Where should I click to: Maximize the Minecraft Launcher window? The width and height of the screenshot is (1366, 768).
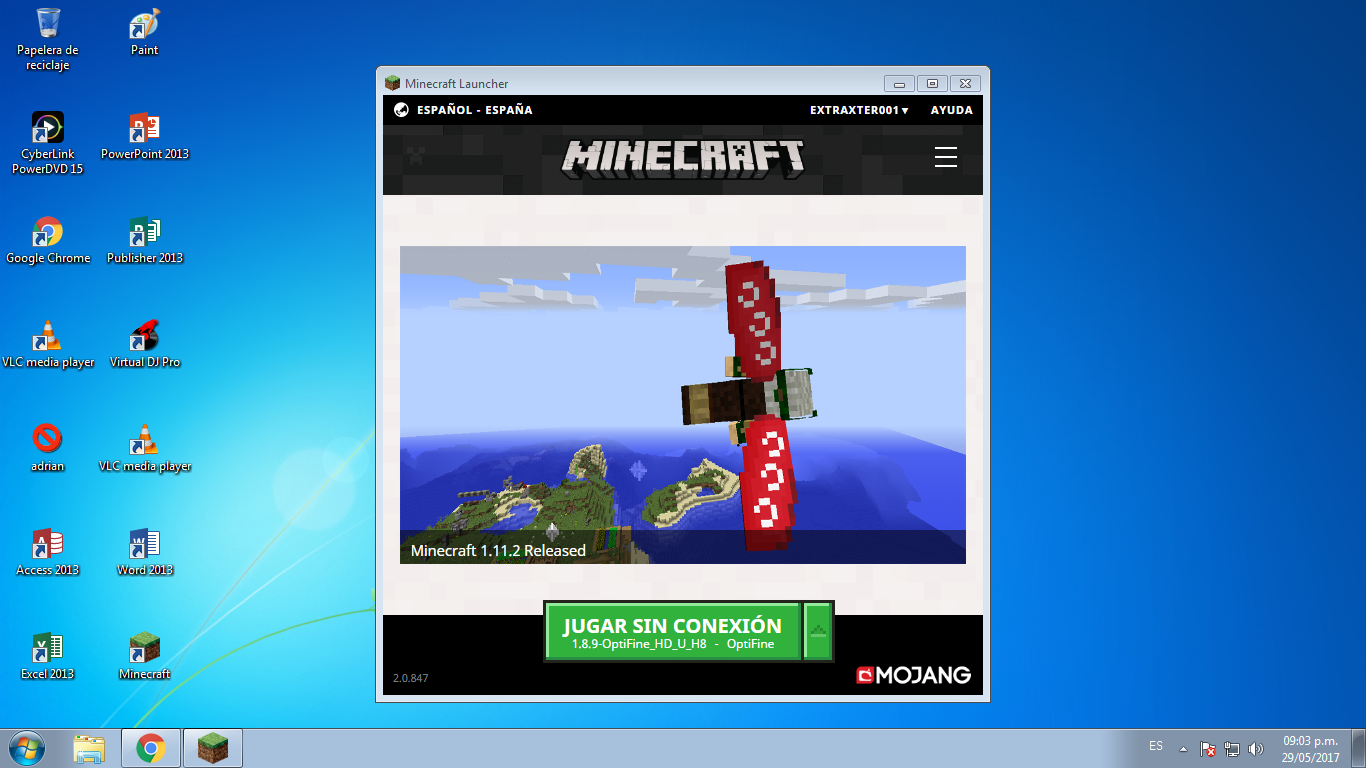(932, 84)
